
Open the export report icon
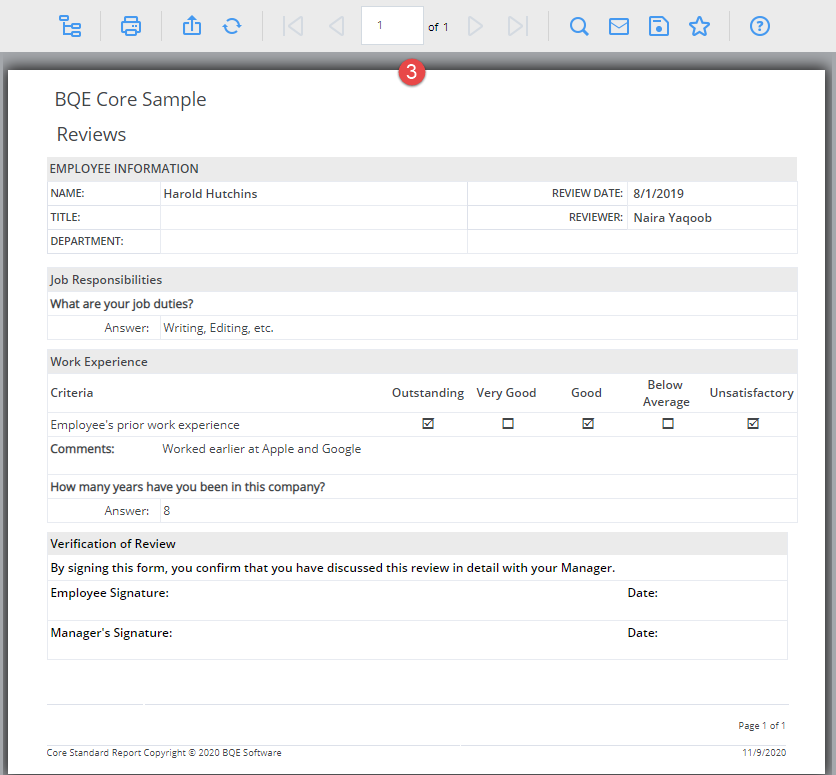(x=192, y=26)
